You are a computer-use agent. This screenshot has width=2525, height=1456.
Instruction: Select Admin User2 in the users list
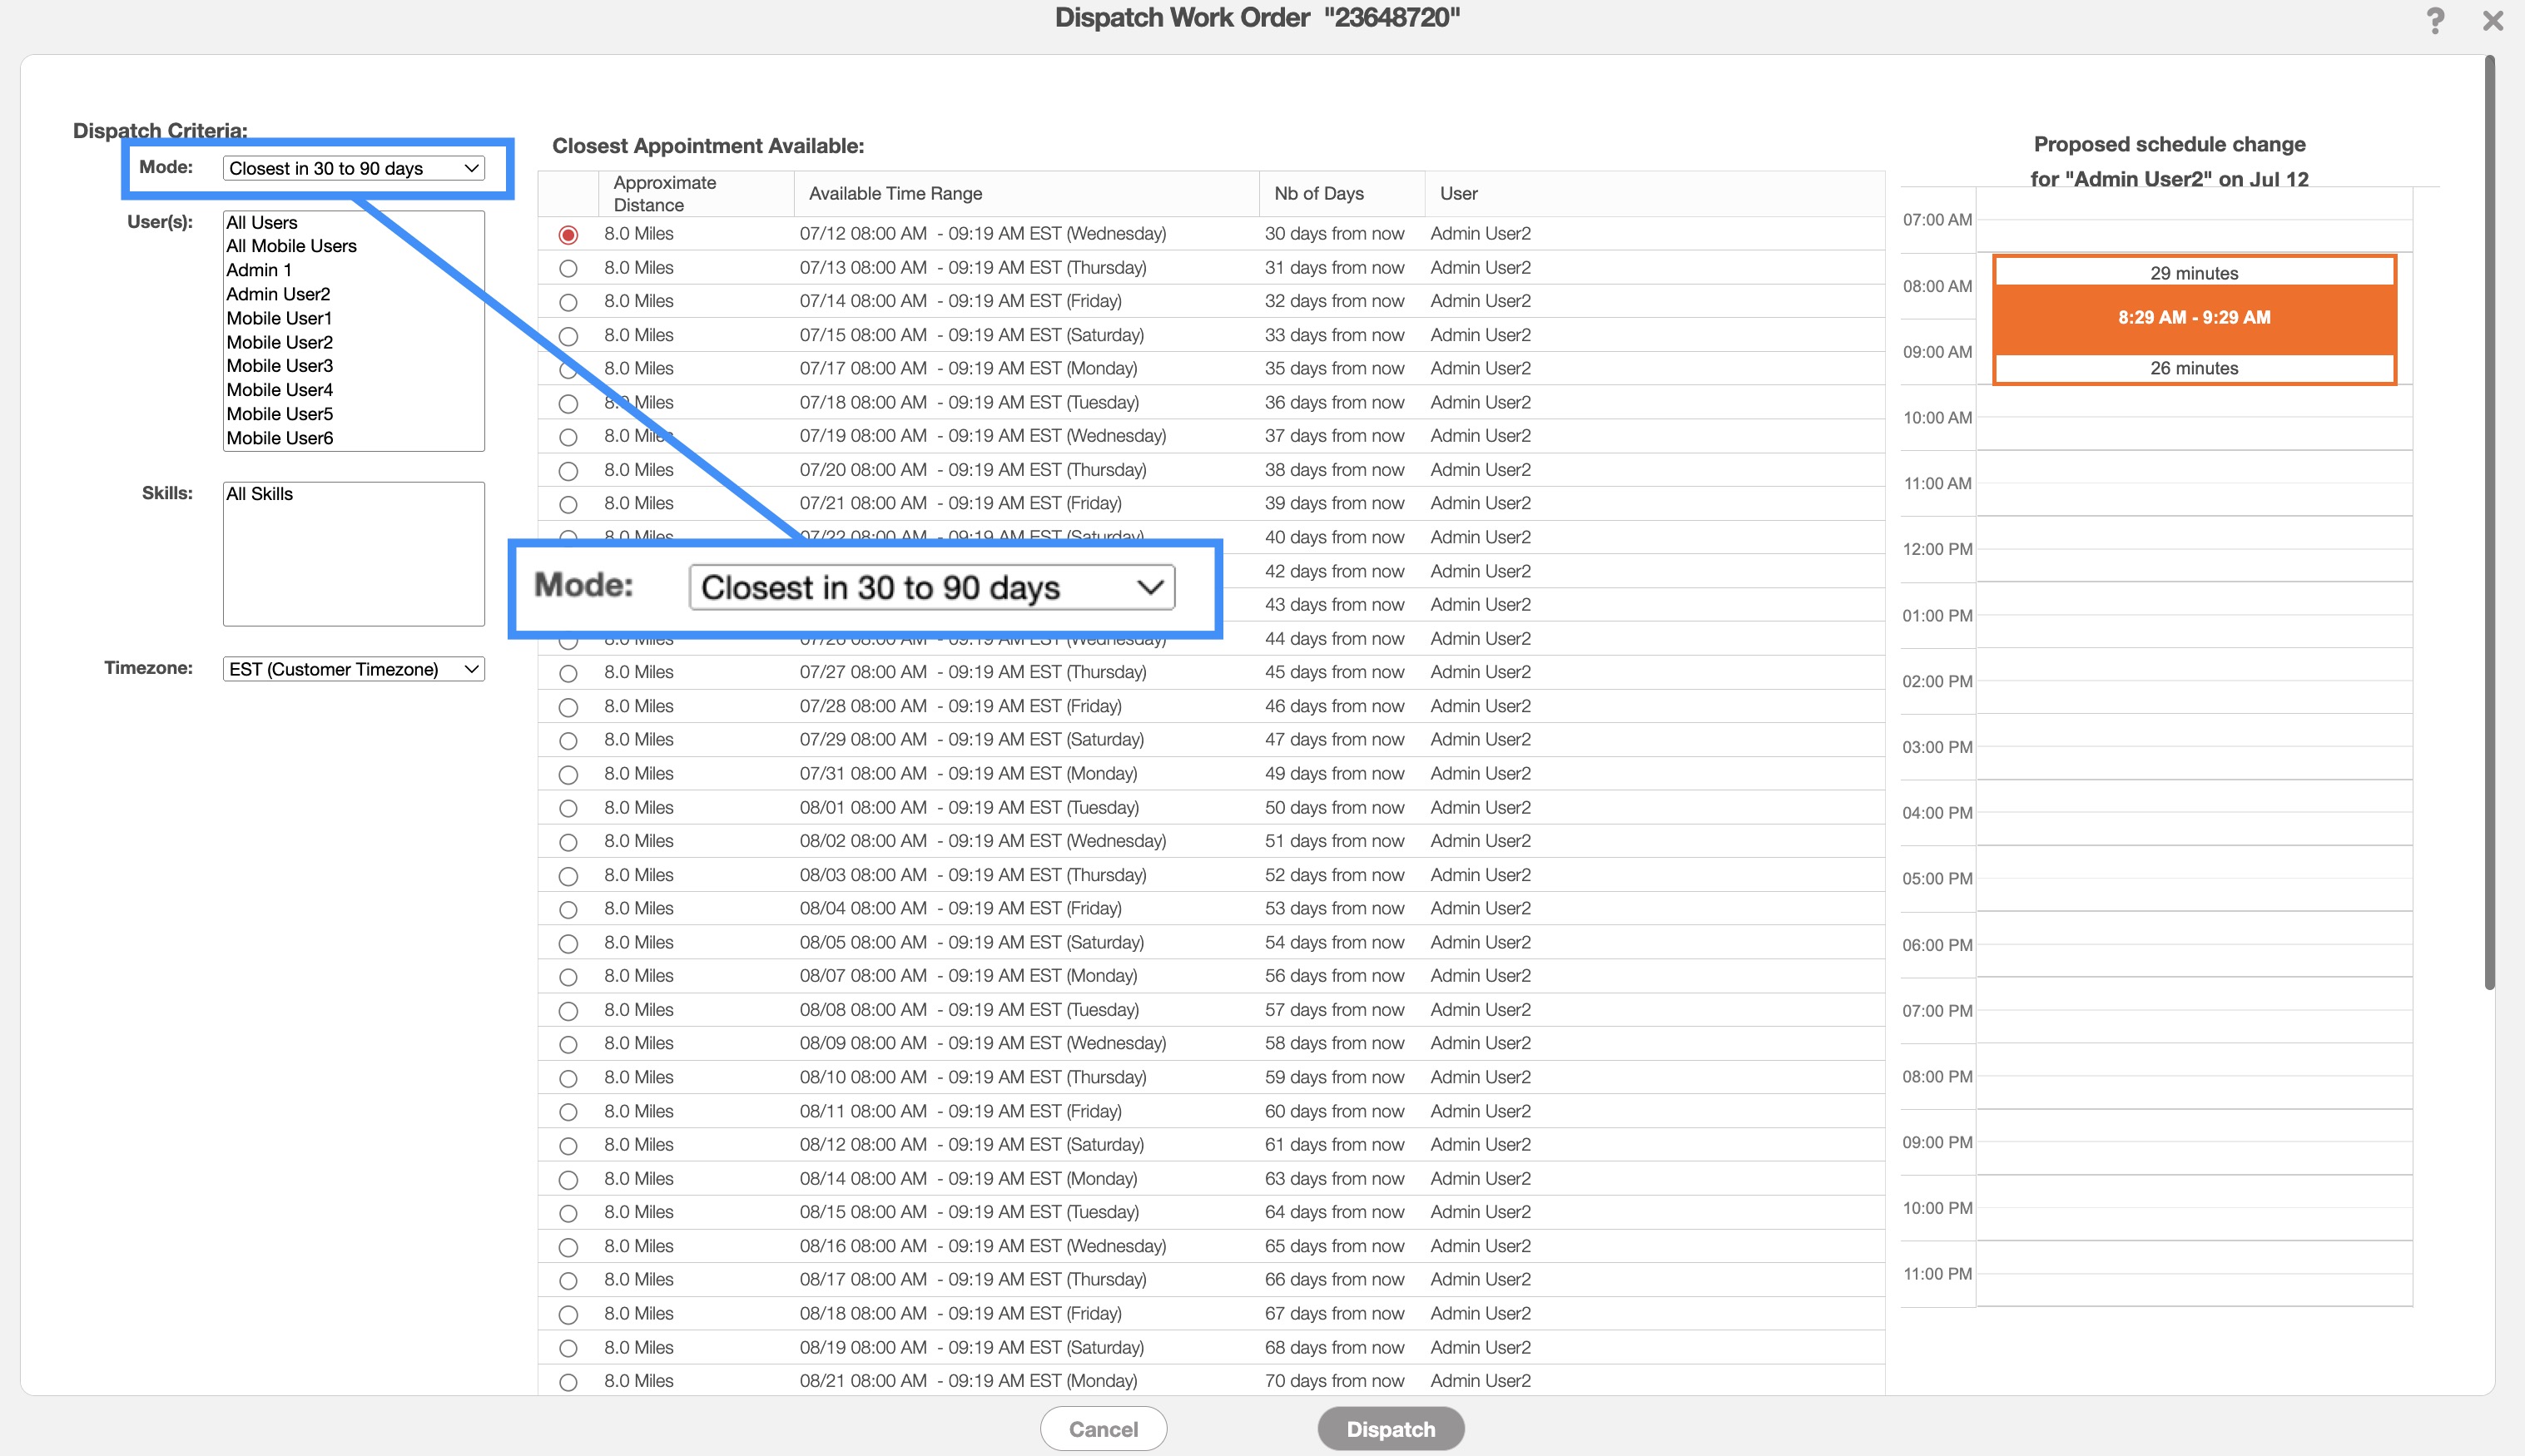[278, 294]
